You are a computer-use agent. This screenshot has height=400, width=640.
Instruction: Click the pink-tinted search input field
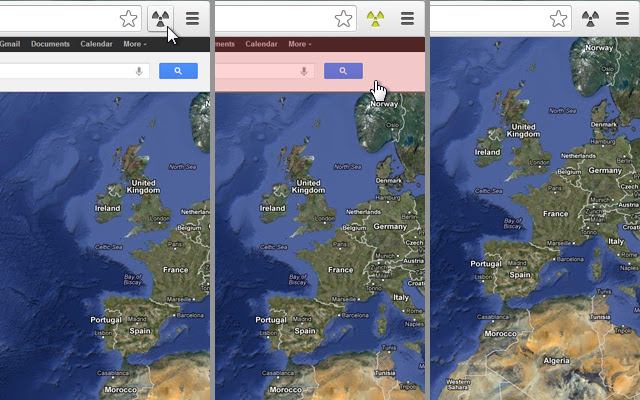click(x=265, y=71)
